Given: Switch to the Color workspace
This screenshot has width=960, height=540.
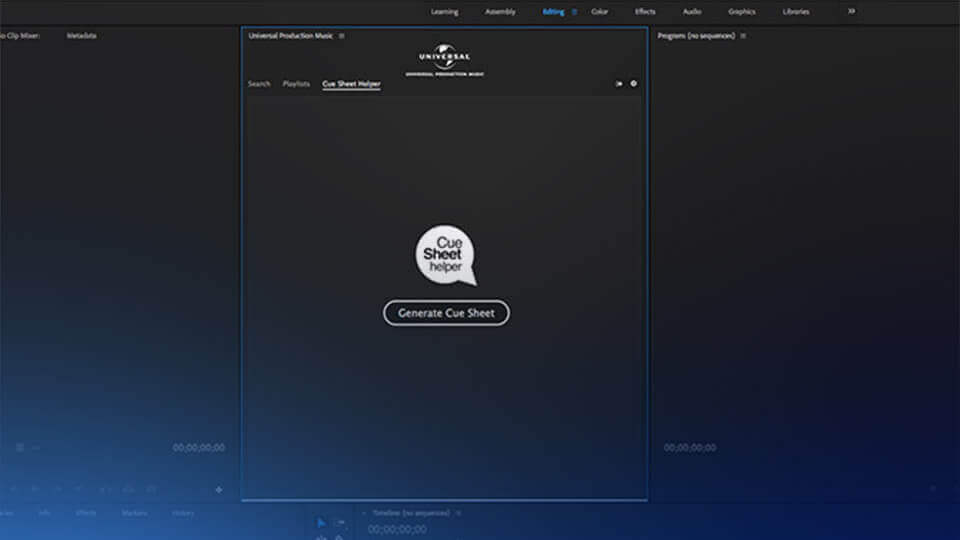Looking at the screenshot, I should (x=600, y=12).
